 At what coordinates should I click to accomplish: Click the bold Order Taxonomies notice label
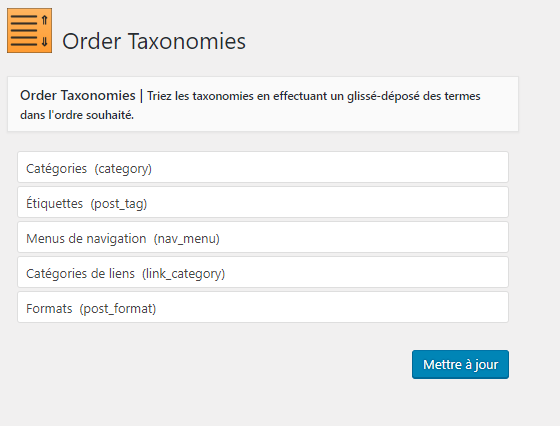tap(78, 96)
